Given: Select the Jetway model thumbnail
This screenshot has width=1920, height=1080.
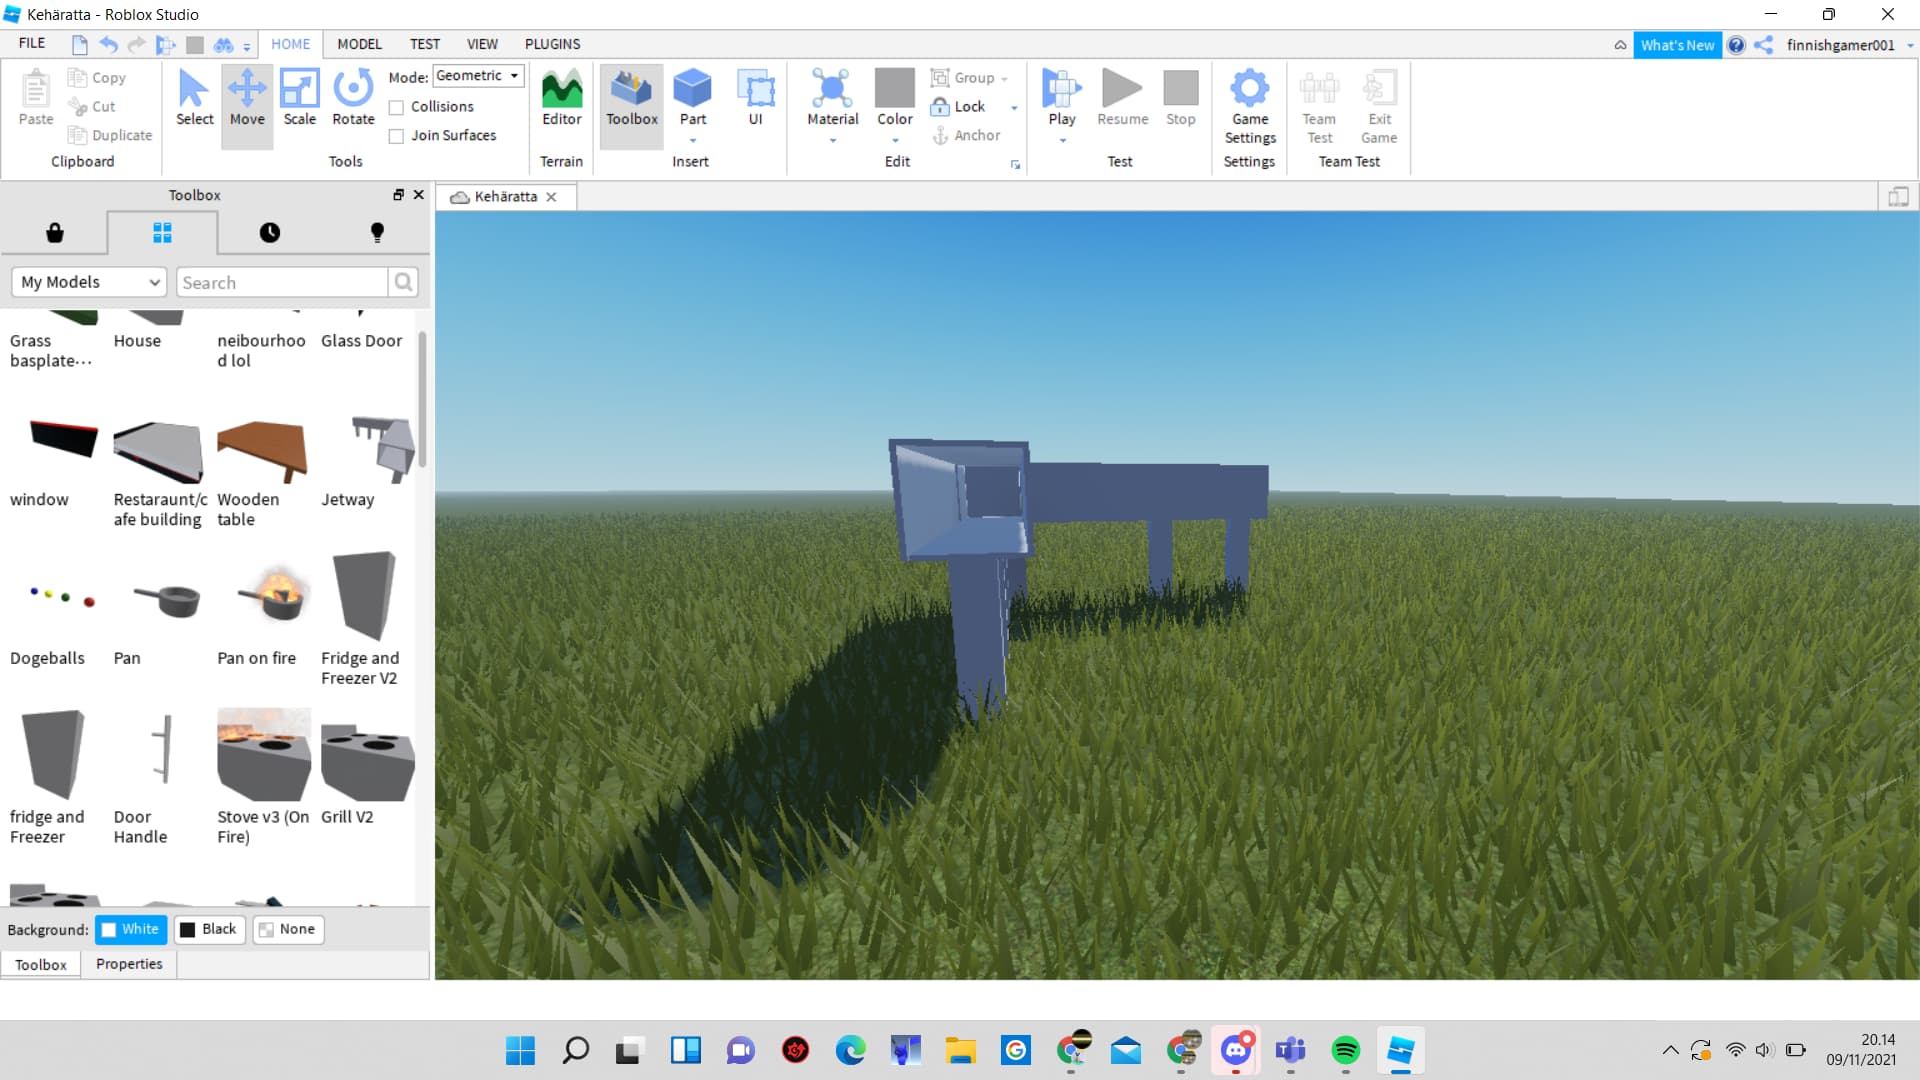Looking at the screenshot, I should [368, 450].
